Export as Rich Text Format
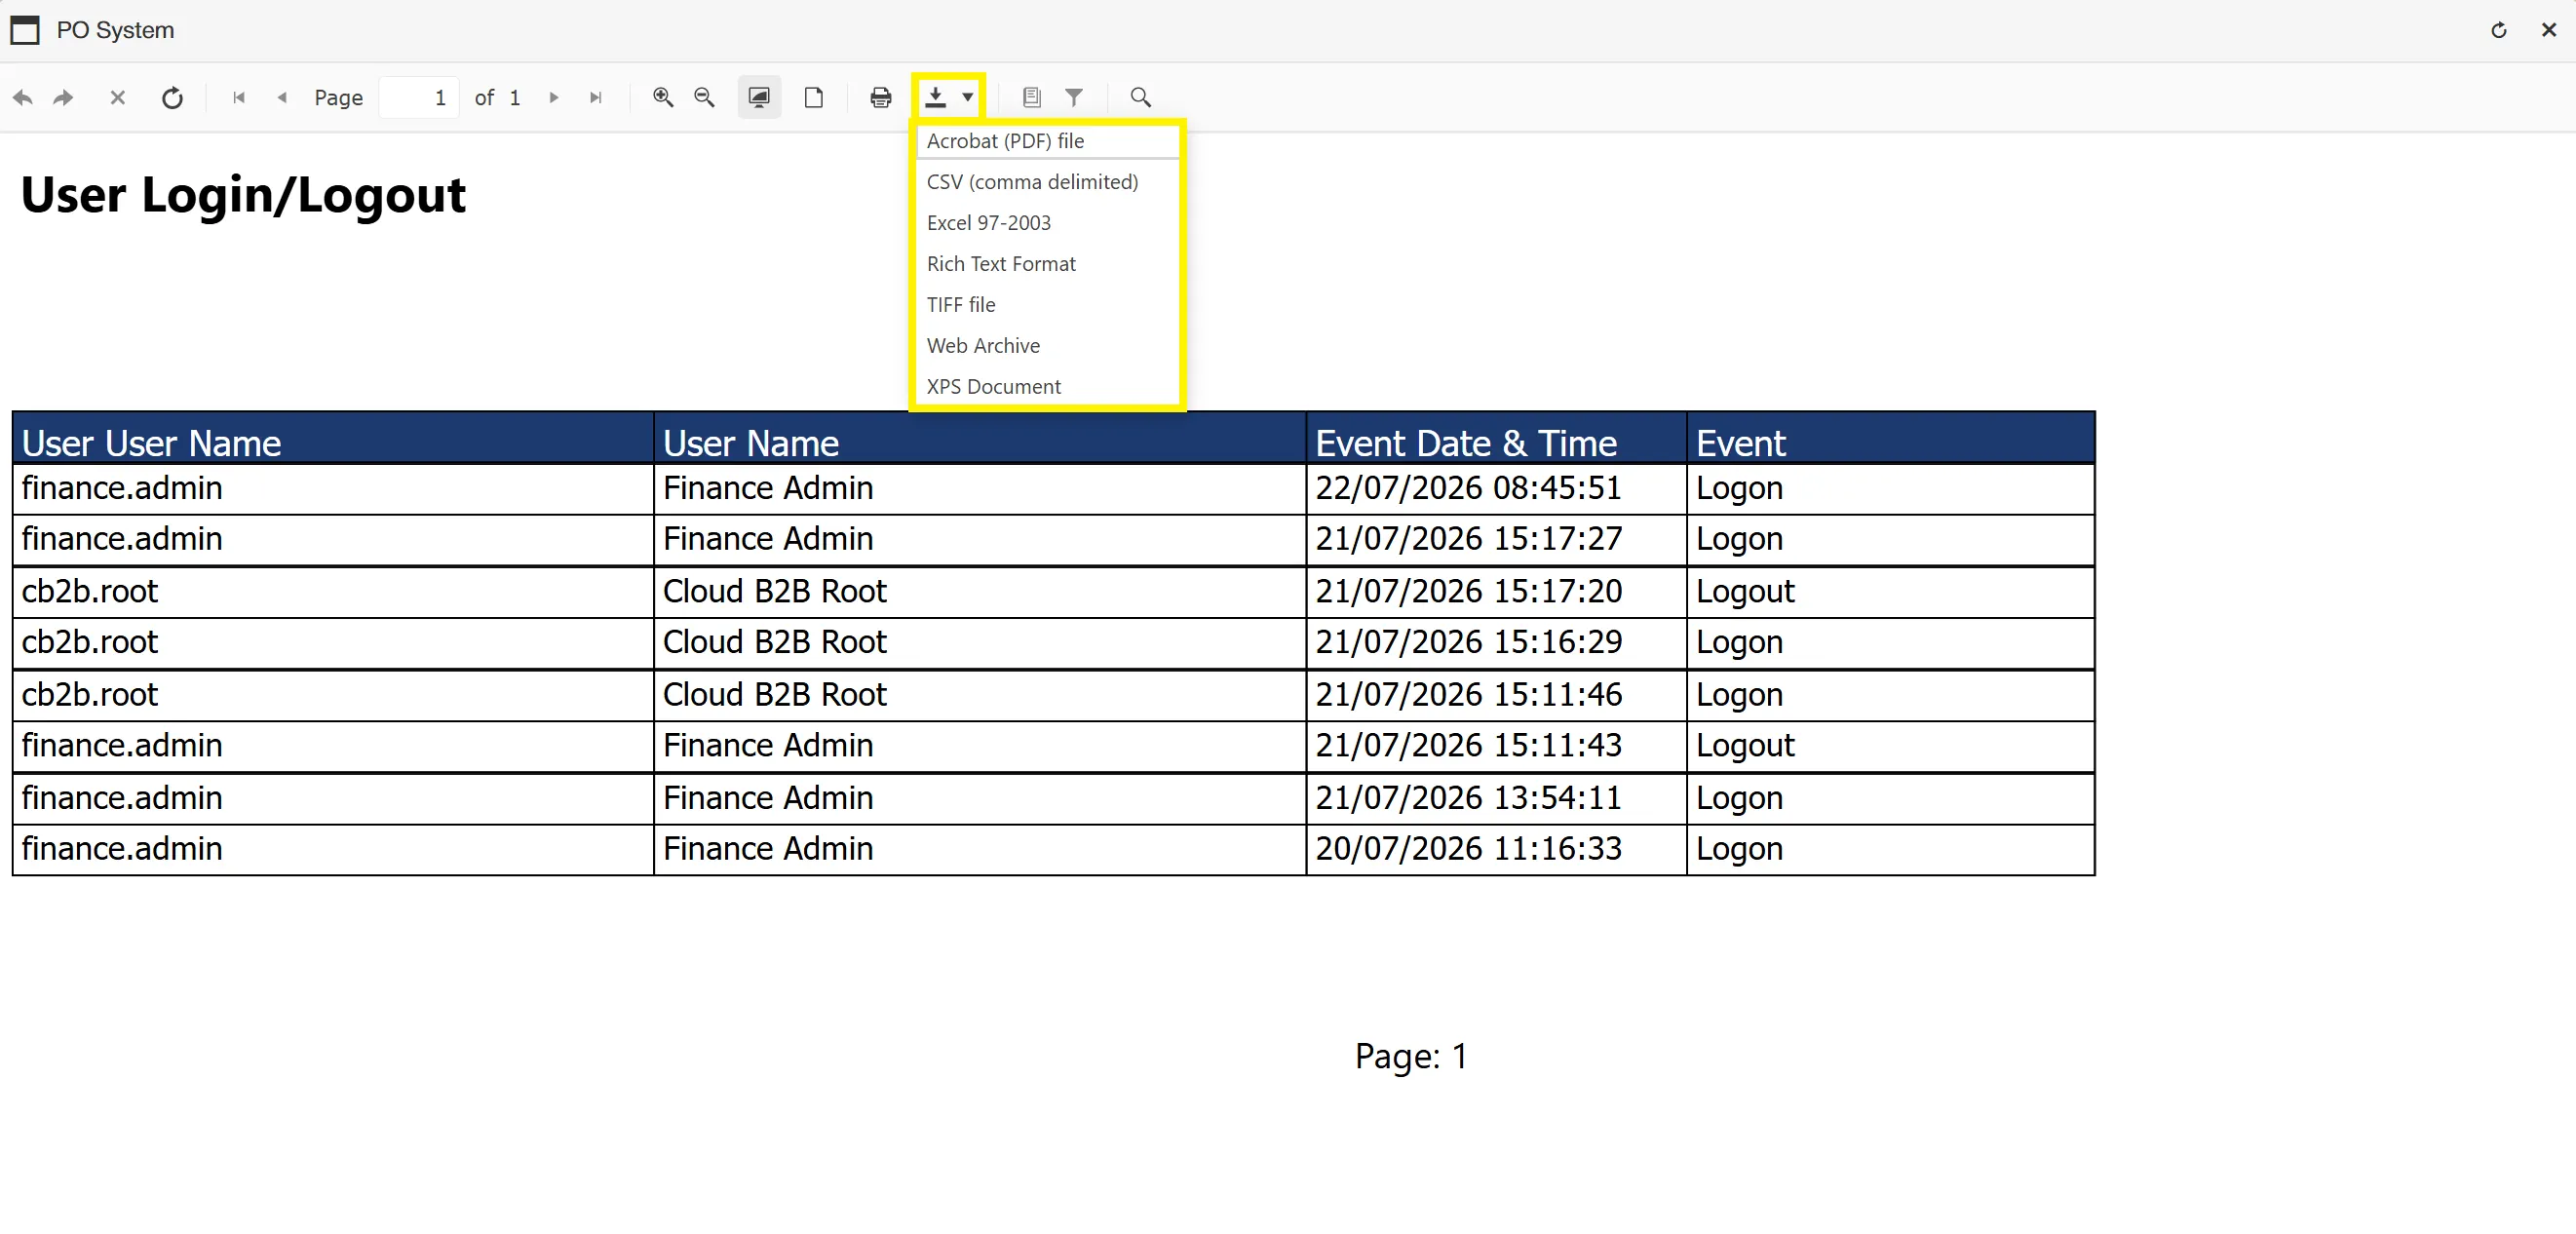 point(1047,264)
